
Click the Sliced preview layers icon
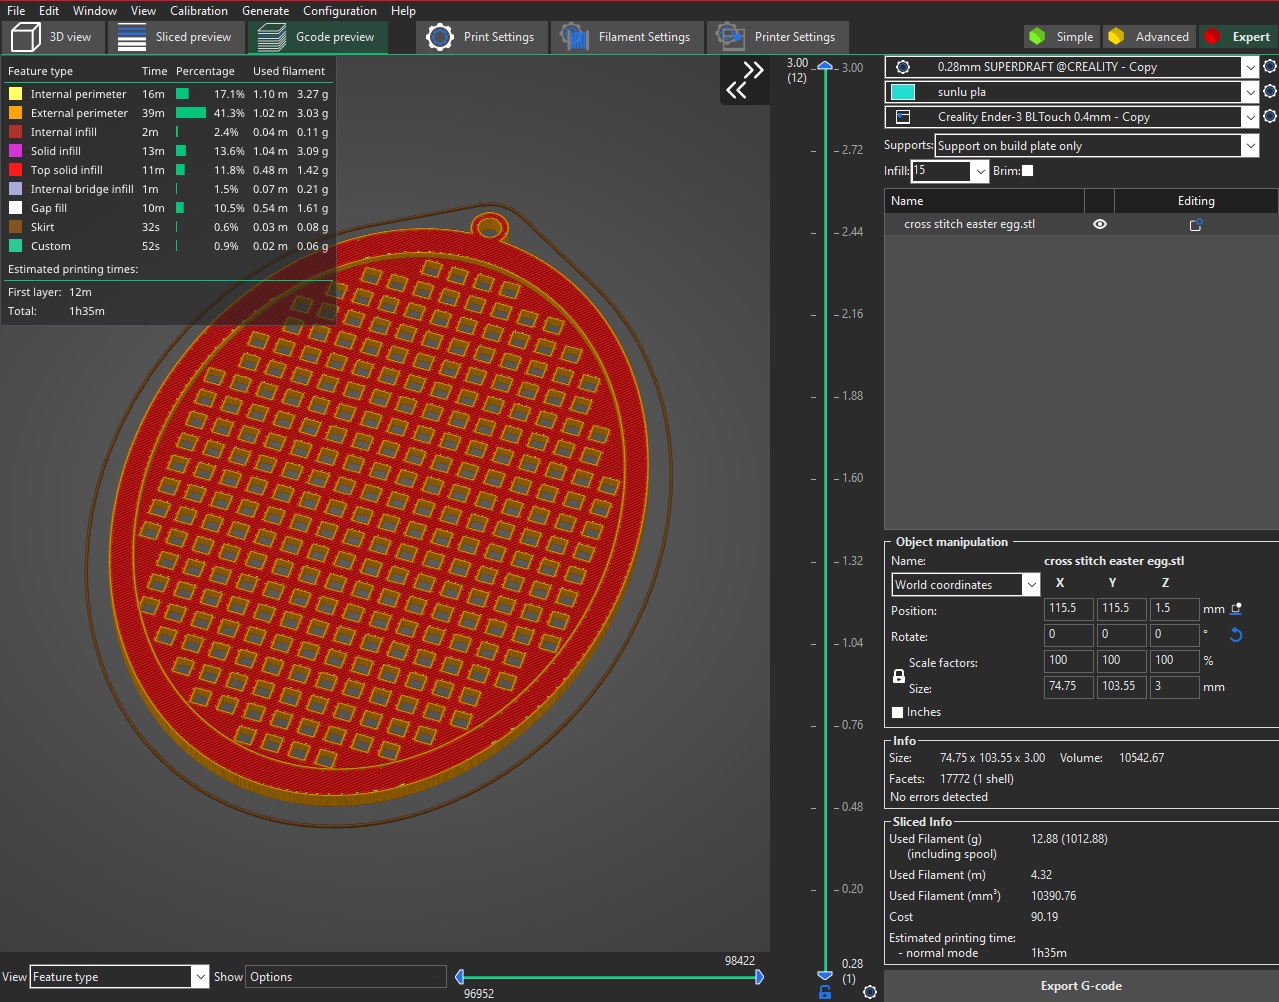coord(132,37)
